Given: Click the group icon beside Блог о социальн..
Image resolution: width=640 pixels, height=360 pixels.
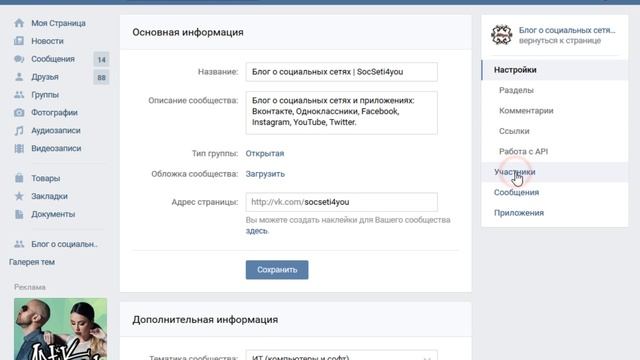Looking at the screenshot, I should pos(19,244).
